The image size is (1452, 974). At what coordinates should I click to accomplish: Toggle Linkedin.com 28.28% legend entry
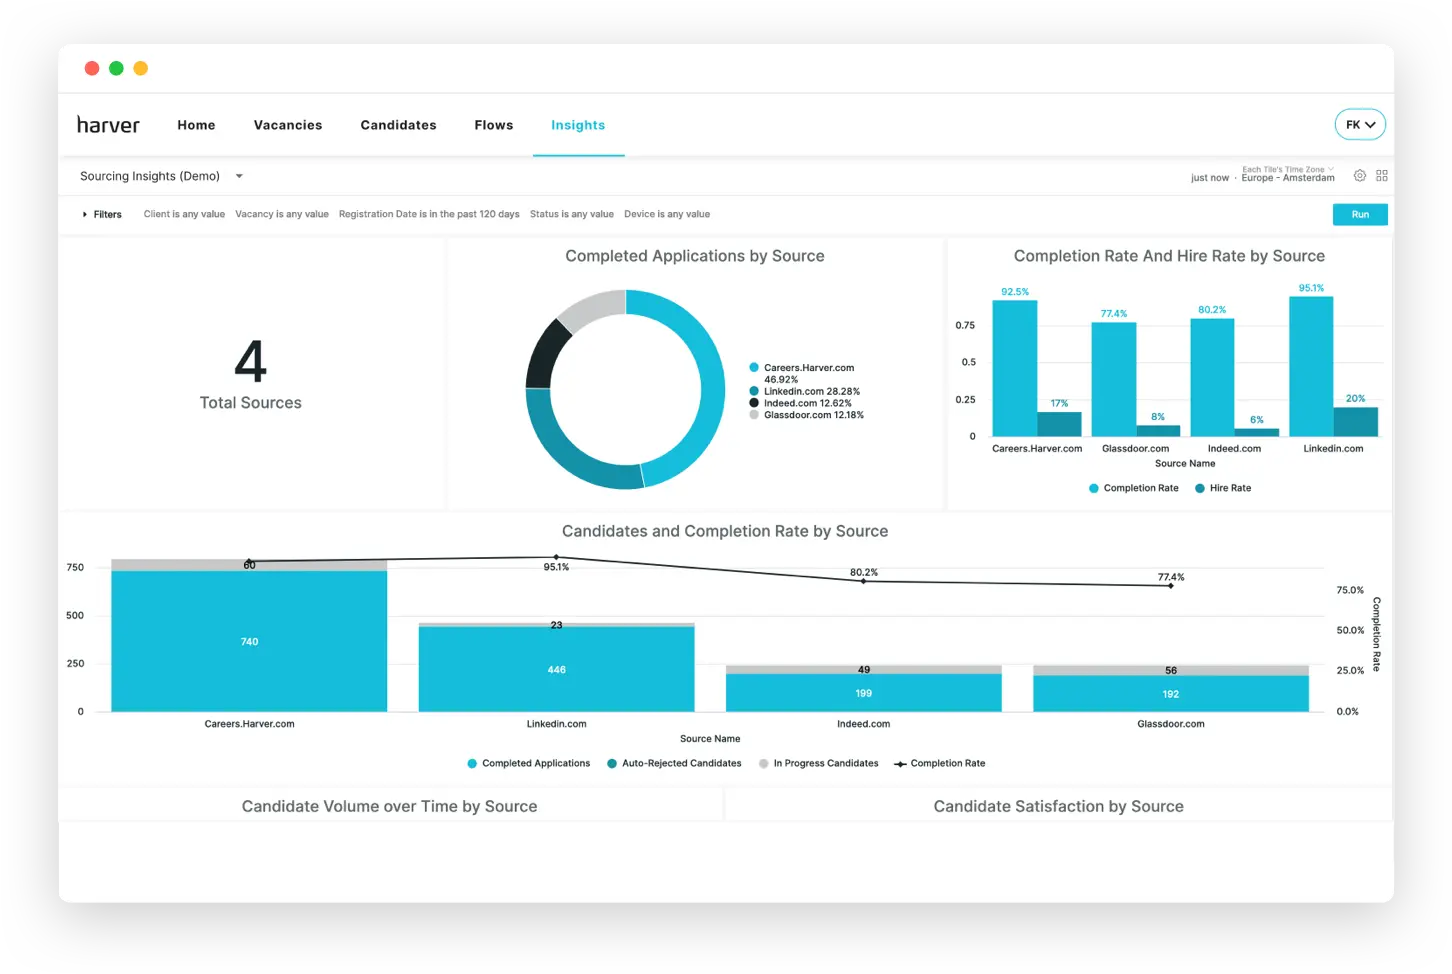[805, 391]
